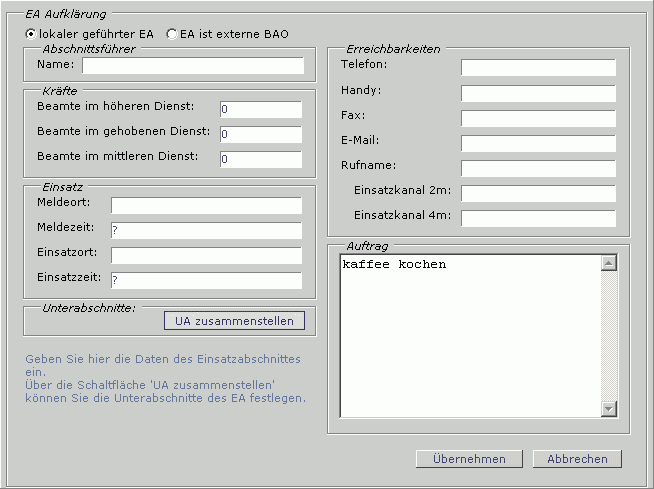The image size is (654, 489).
Task: Select the 'Beamte im mittleren Dienst' field
Action: 260,159
